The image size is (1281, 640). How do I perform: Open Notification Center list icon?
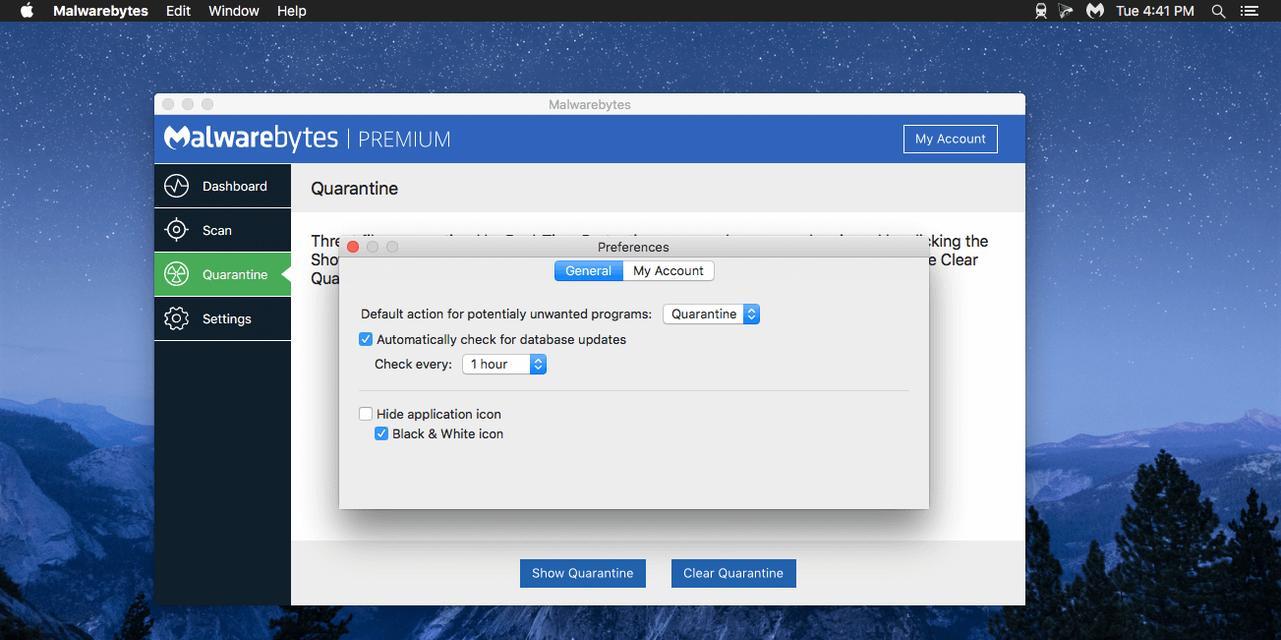[x=1249, y=10]
